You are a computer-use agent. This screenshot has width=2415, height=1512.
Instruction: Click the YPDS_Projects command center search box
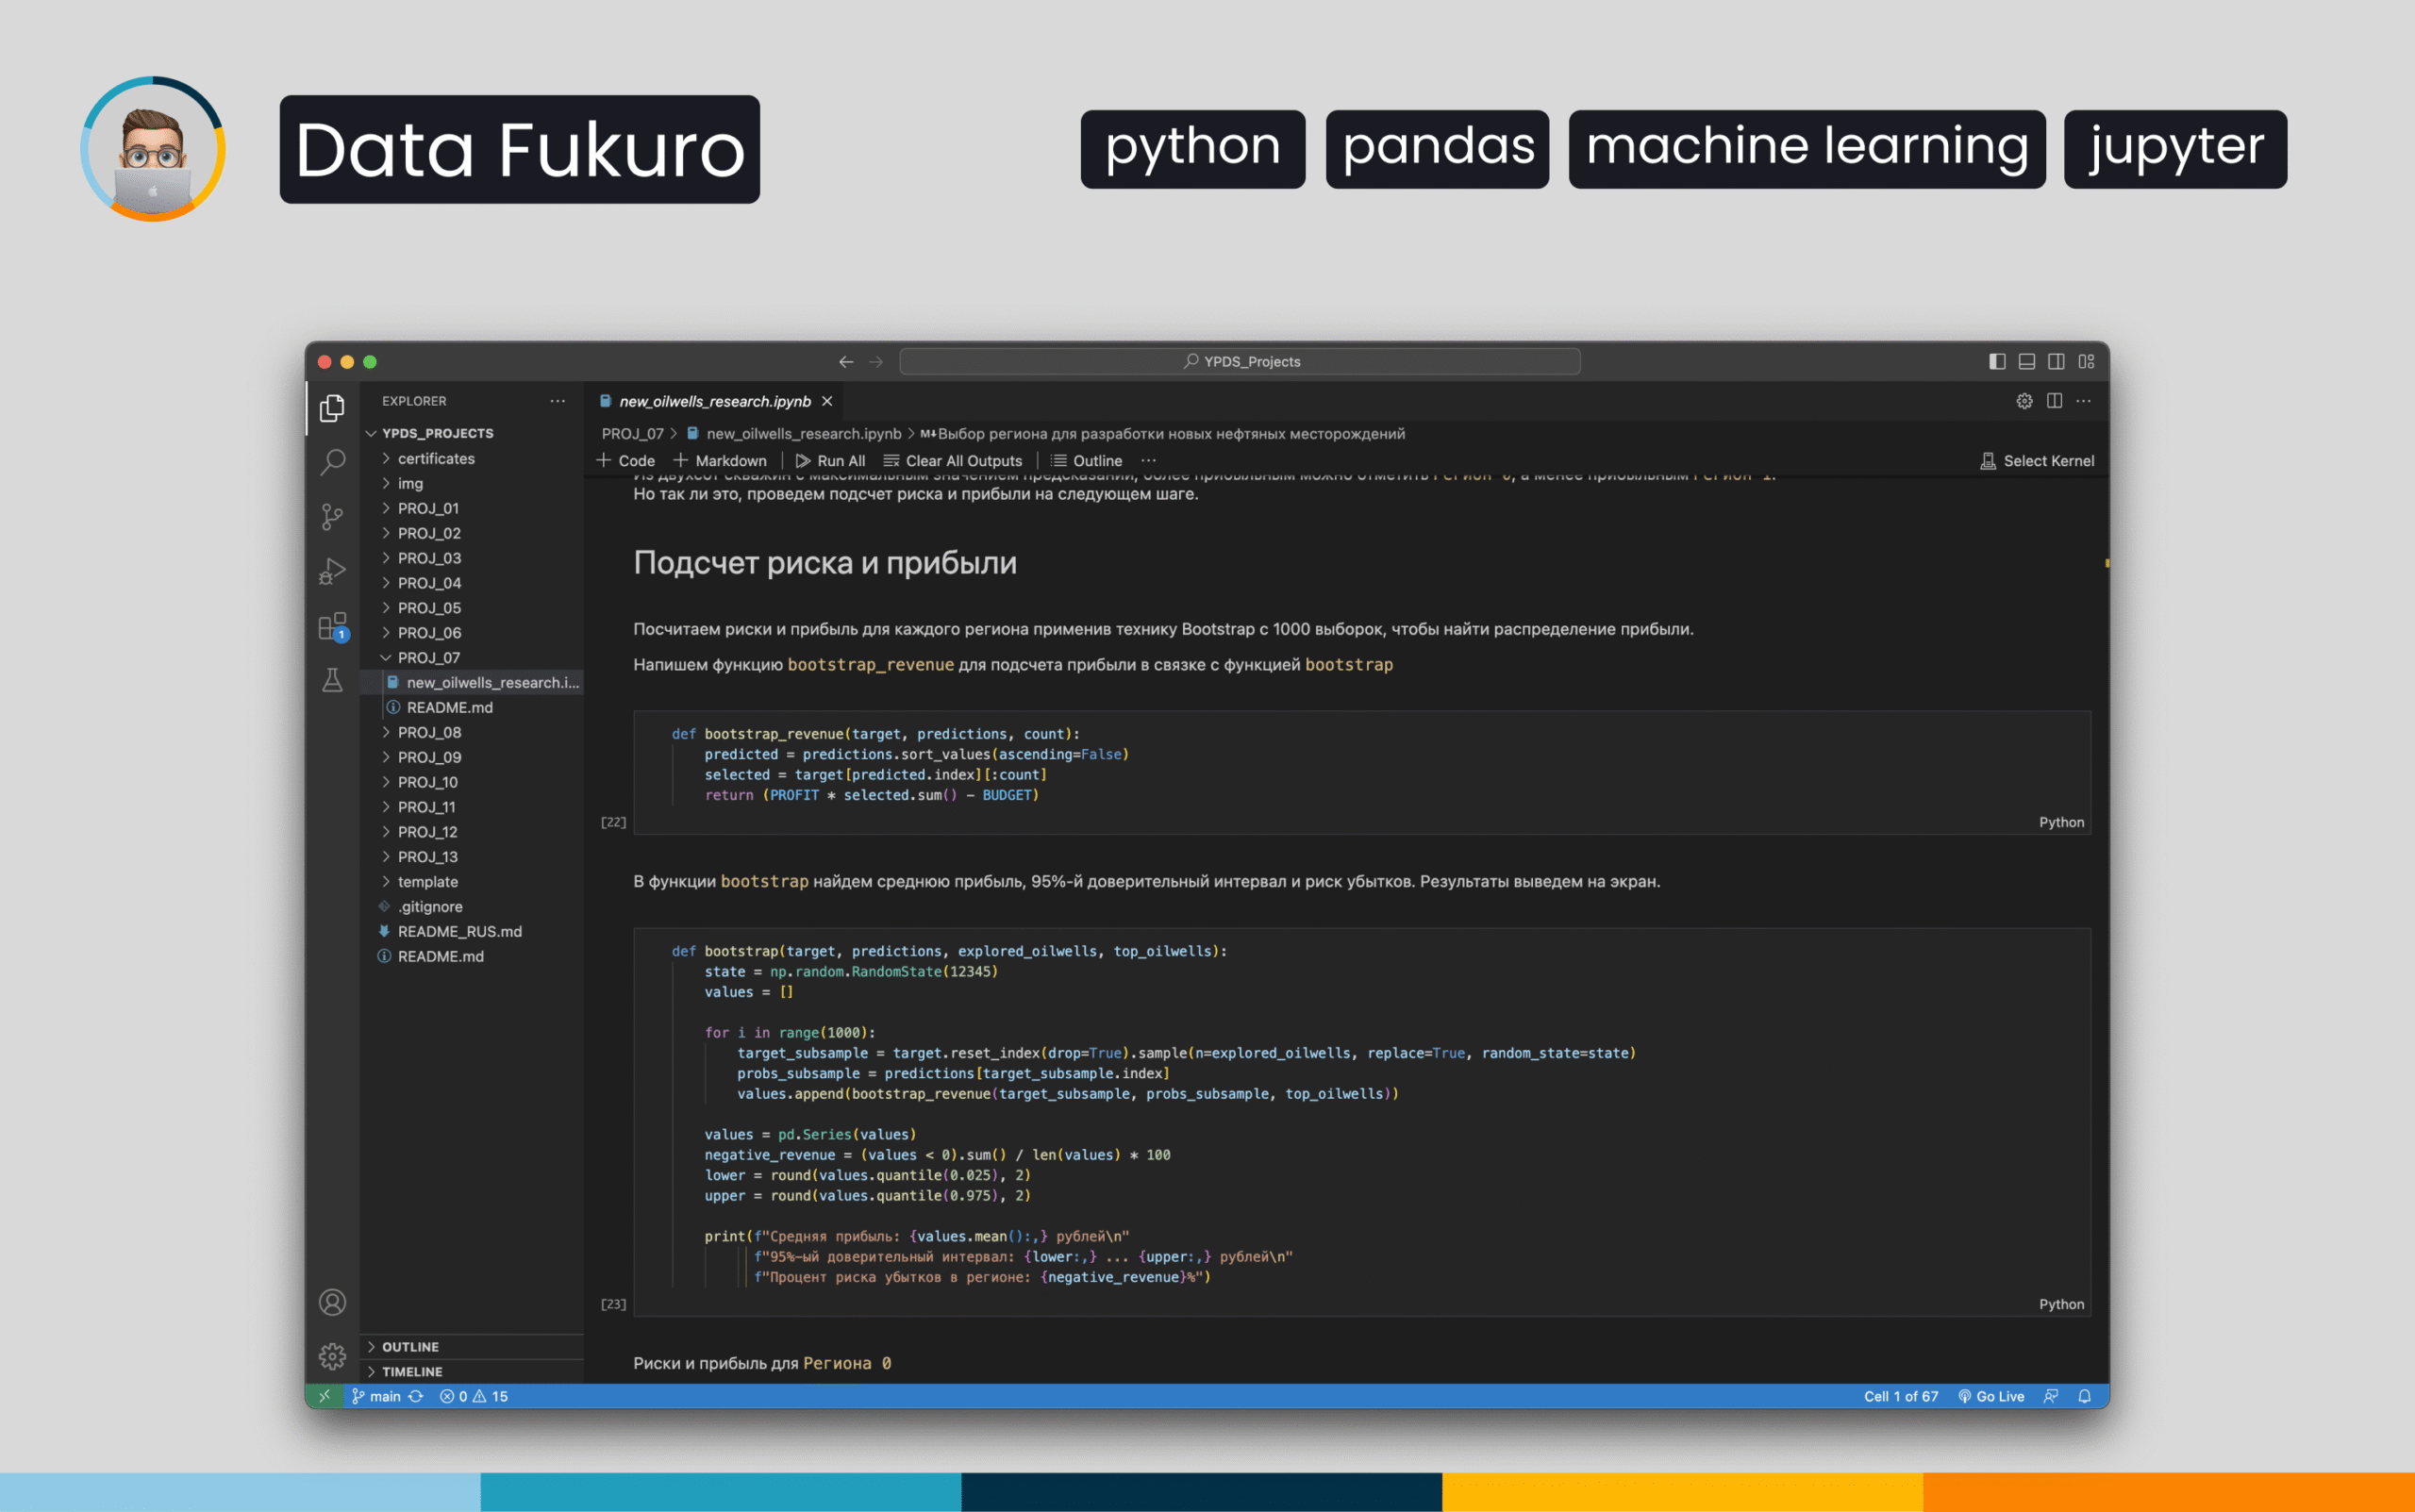point(1240,361)
